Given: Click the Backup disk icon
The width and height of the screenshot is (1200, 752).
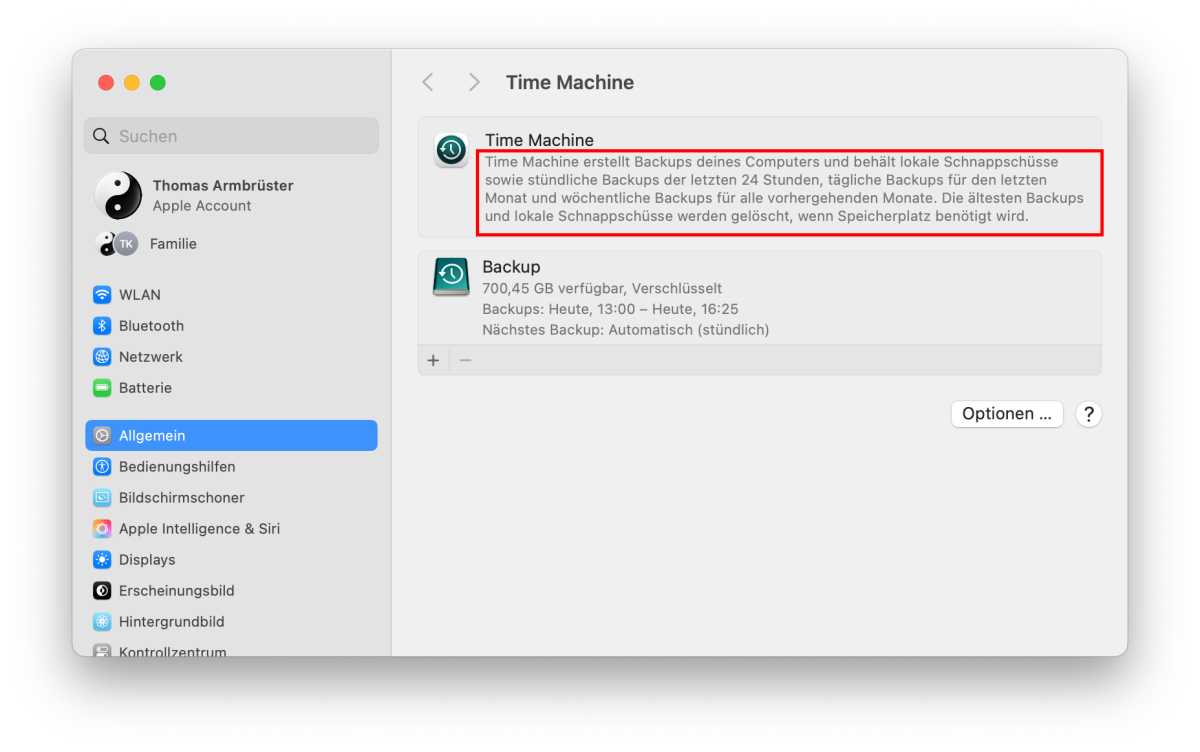Looking at the screenshot, I should (451, 276).
